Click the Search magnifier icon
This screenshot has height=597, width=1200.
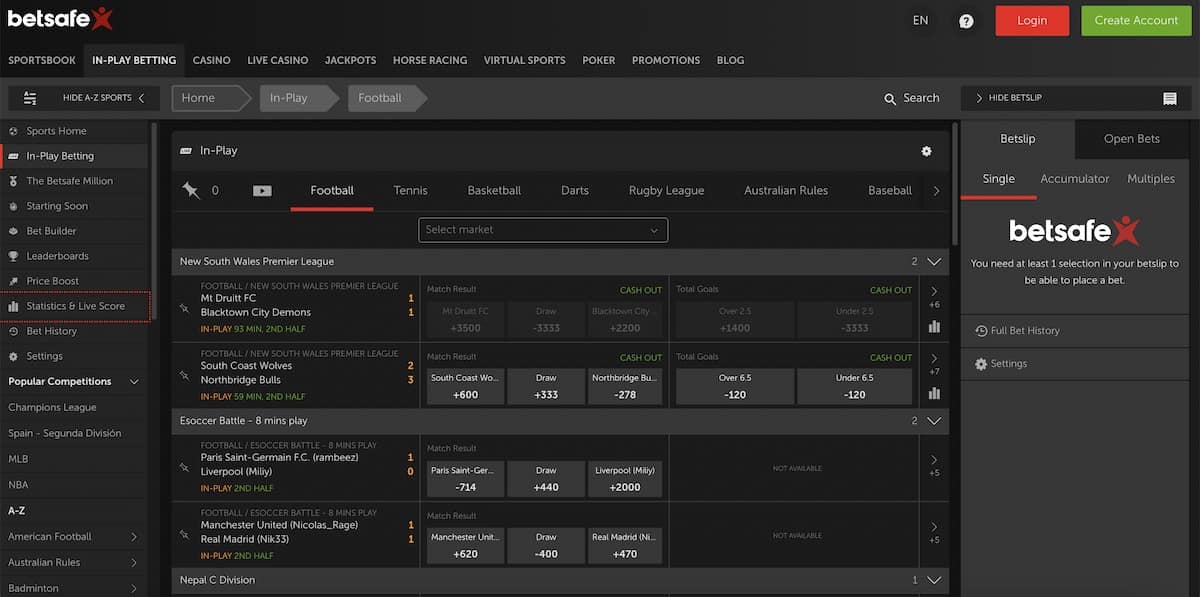point(890,99)
